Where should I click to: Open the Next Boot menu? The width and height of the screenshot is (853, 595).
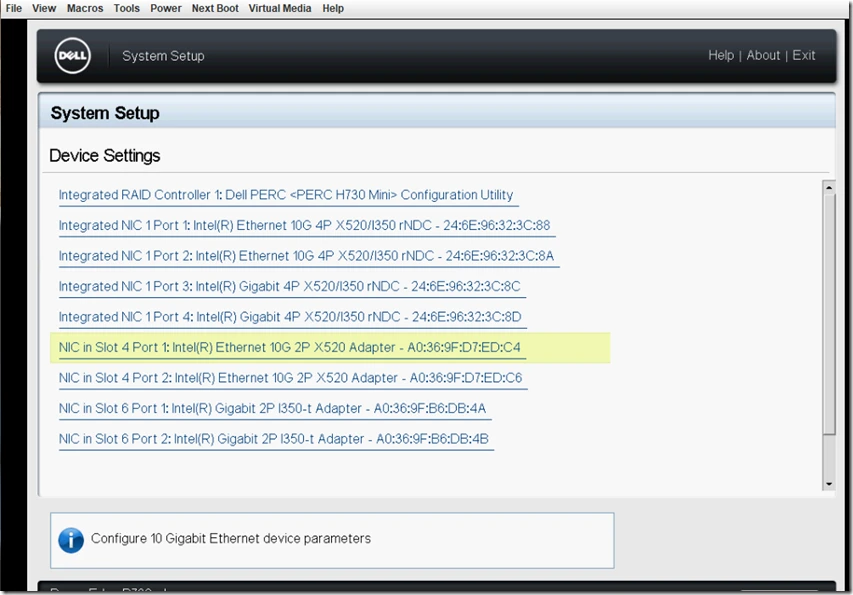tap(215, 8)
